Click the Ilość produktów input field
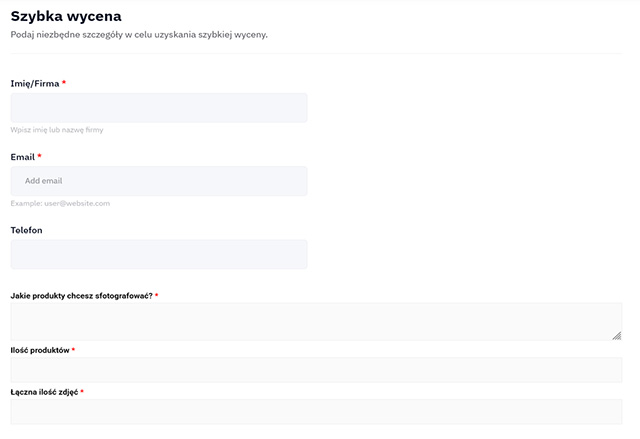Viewport: 640px width, 439px height. coord(315,370)
